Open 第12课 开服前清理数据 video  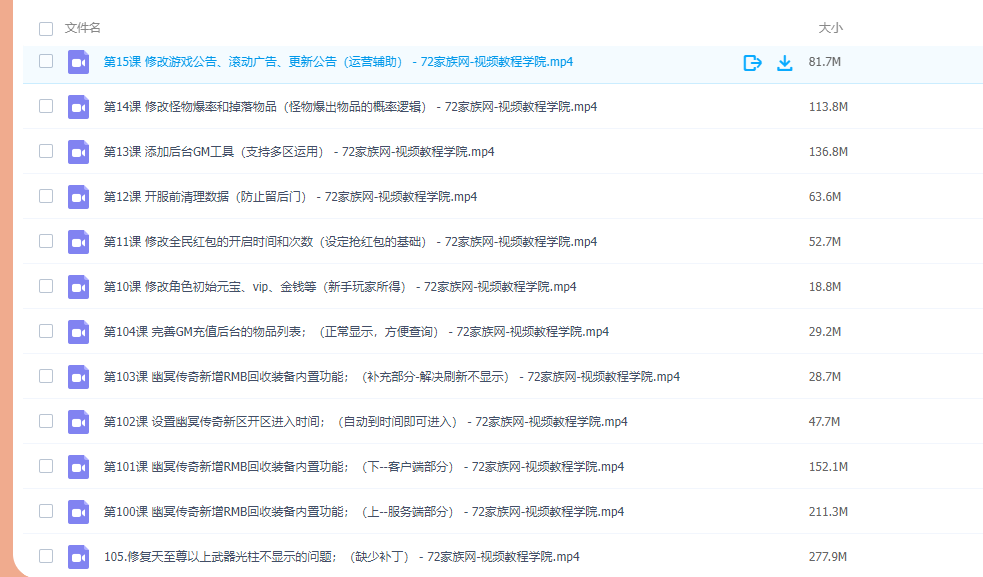click(x=290, y=197)
